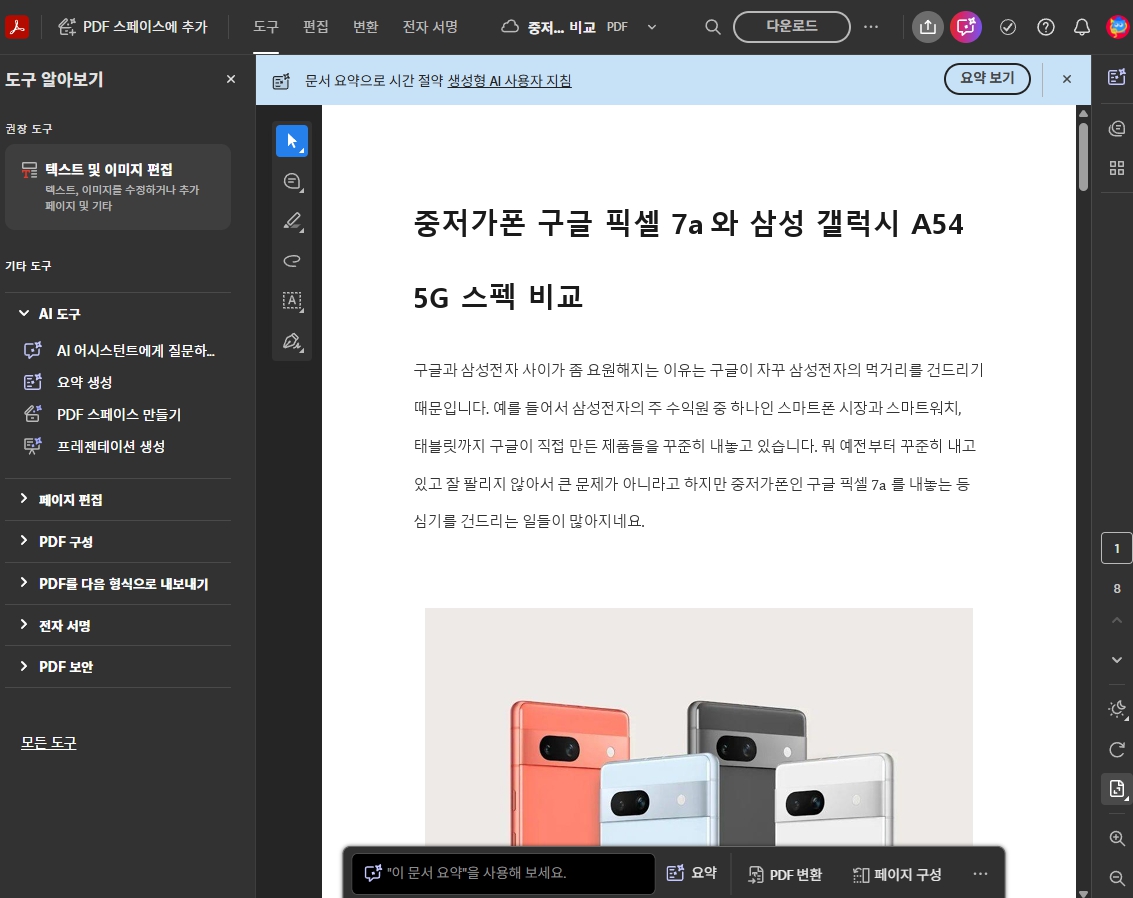Open the 전자 서명 tab
Screen dimensions: 1133x898
430,27
